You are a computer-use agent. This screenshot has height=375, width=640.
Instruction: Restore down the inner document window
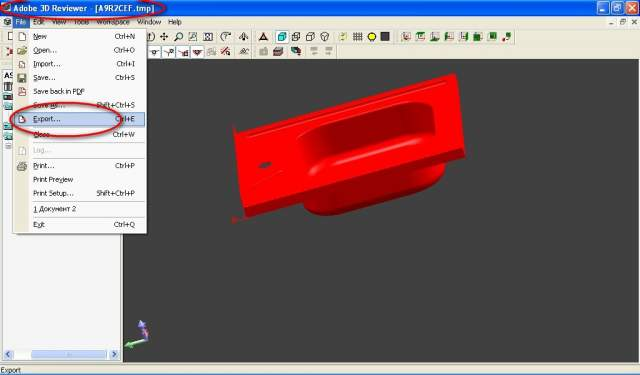point(622,22)
